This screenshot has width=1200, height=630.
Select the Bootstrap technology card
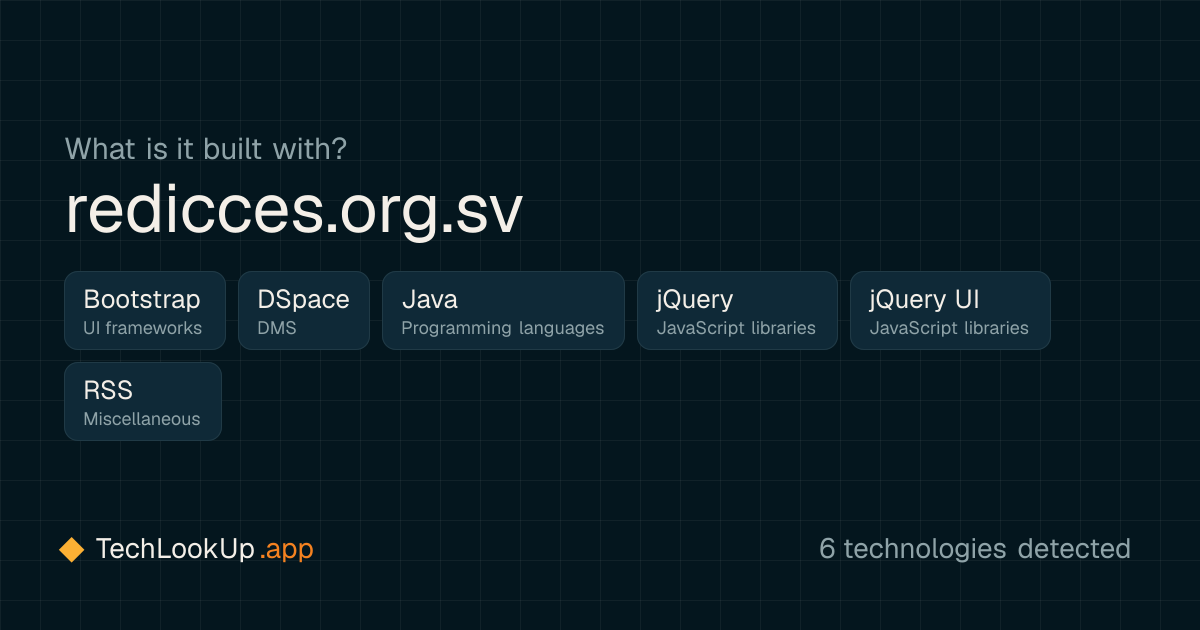[145, 310]
